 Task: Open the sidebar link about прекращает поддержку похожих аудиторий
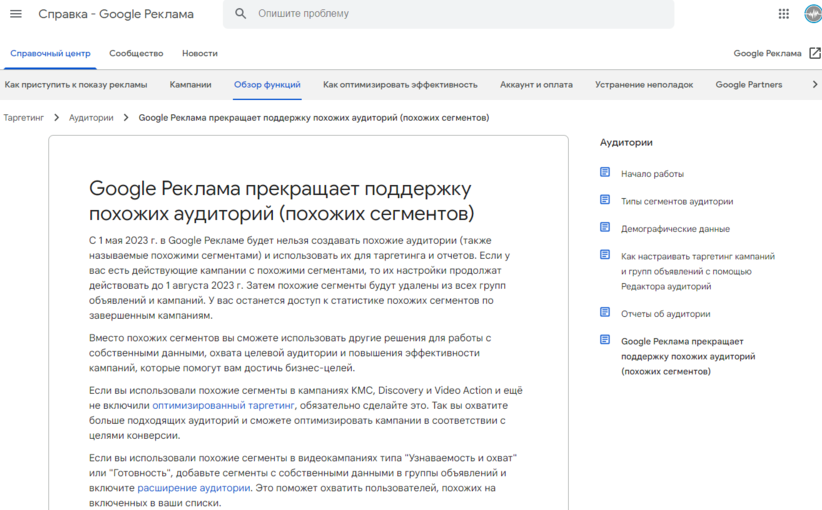click(x=688, y=356)
